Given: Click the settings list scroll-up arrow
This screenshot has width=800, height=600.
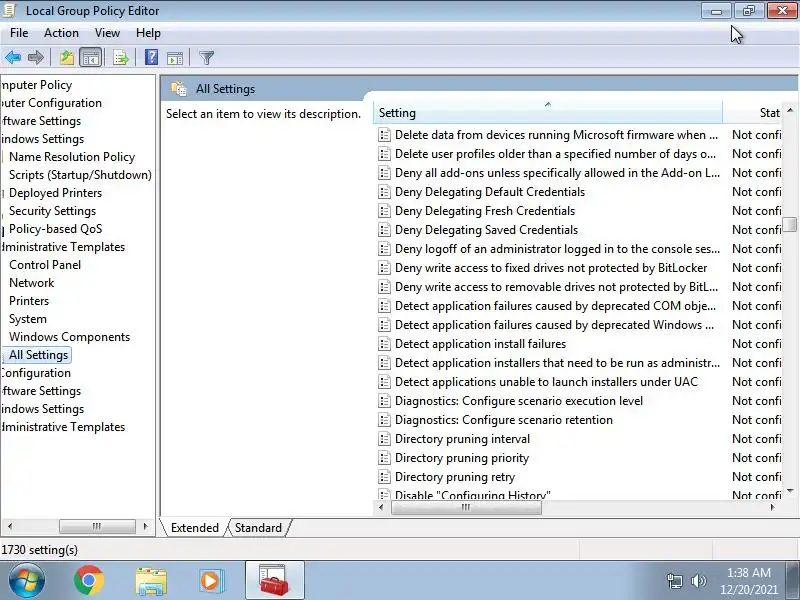Looking at the screenshot, I should pos(790,110).
